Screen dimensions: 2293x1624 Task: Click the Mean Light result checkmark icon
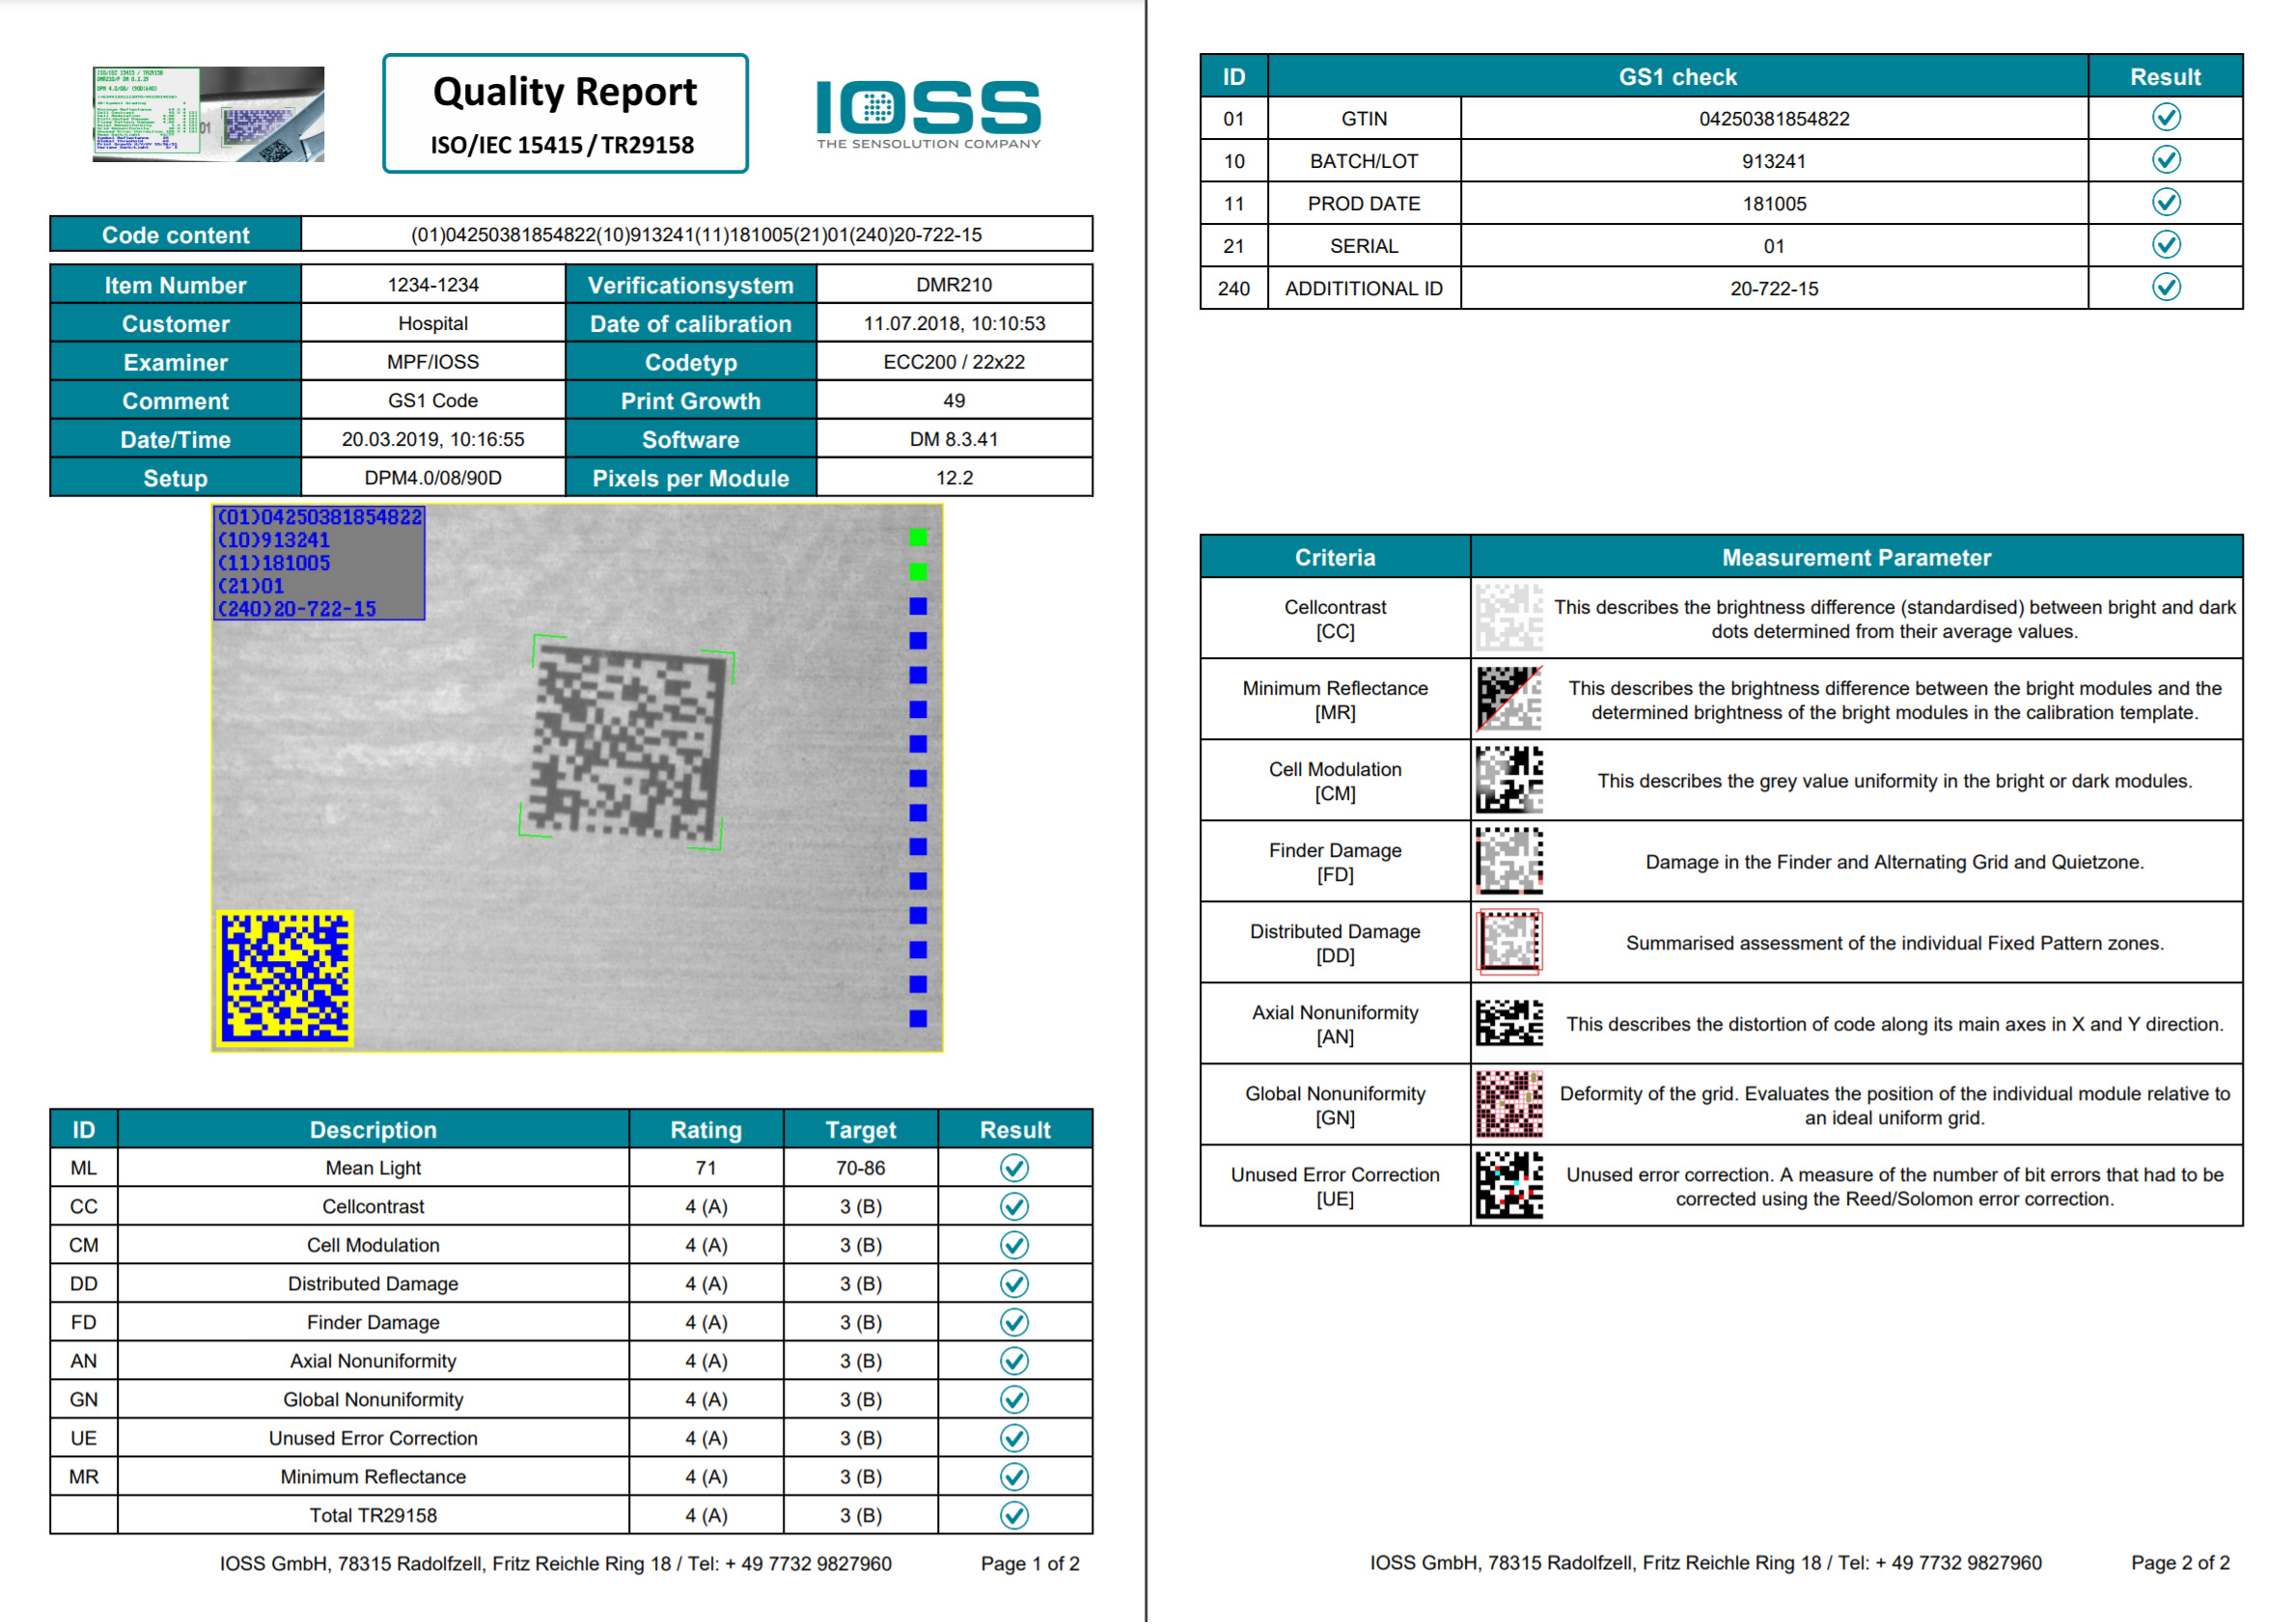[x=1015, y=1169]
